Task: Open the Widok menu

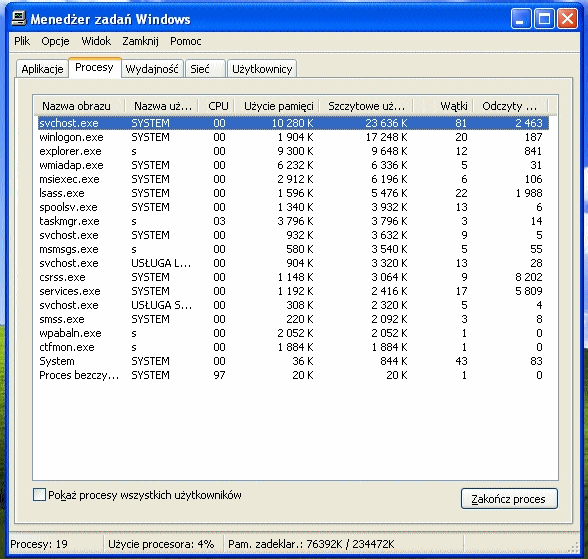Action: coord(96,41)
